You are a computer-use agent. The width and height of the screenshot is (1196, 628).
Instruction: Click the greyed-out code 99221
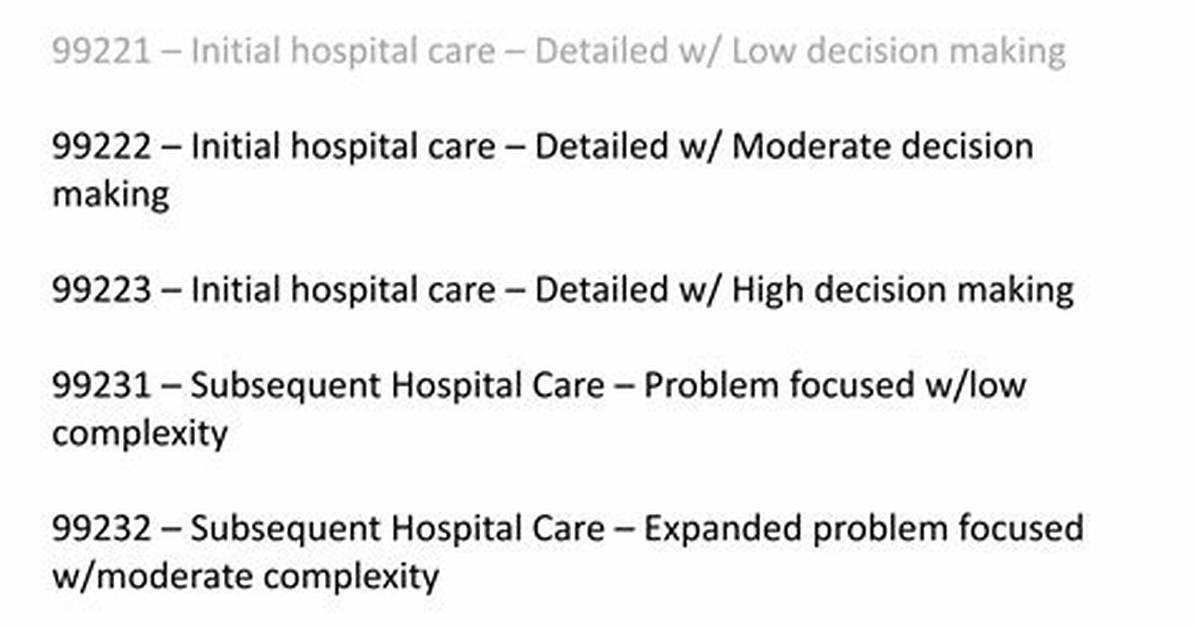(101, 51)
